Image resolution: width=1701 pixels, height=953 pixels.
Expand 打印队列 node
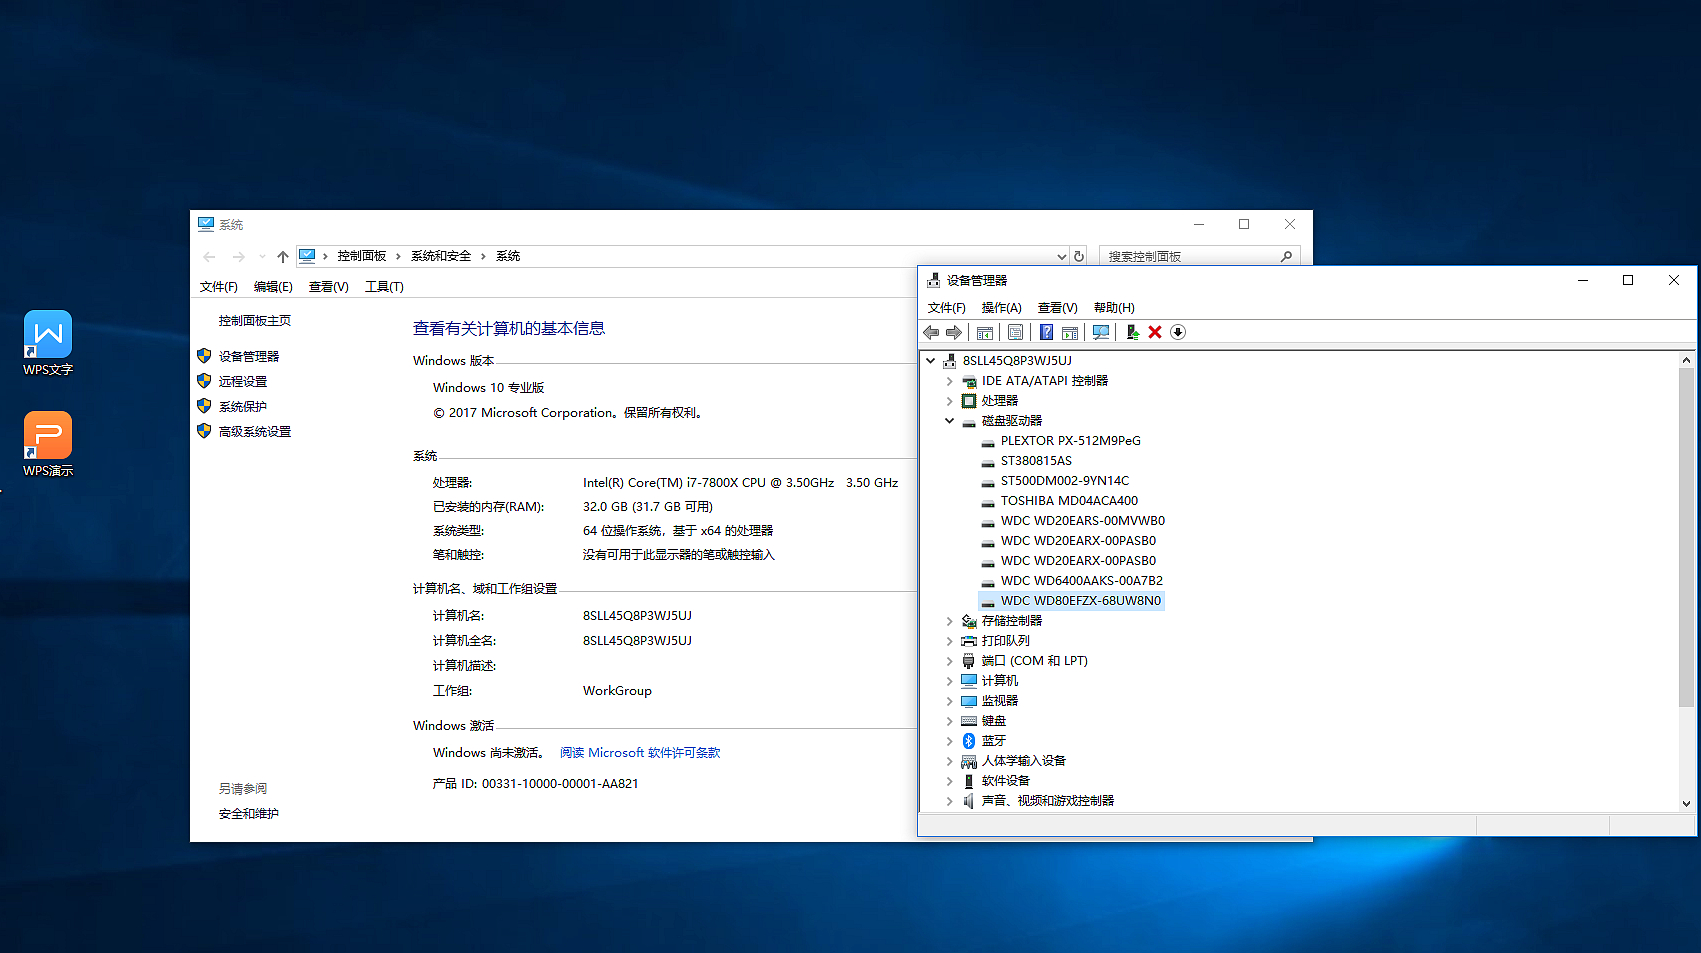click(950, 641)
